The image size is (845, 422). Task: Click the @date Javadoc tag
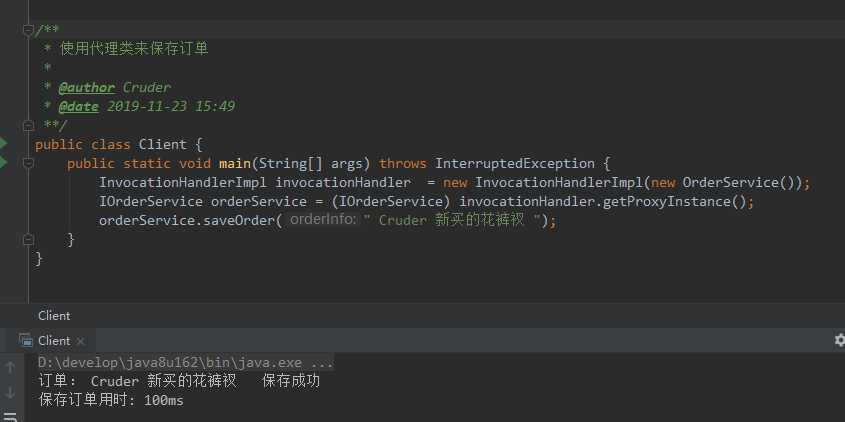coord(78,106)
